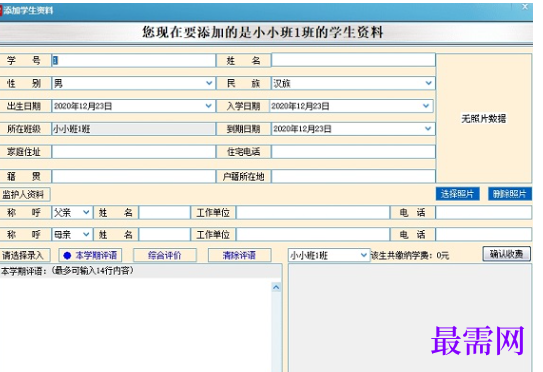This screenshot has height=372, width=543.
Task: Click the 电话 field in the 父亲 row
Action: tap(483, 212)
